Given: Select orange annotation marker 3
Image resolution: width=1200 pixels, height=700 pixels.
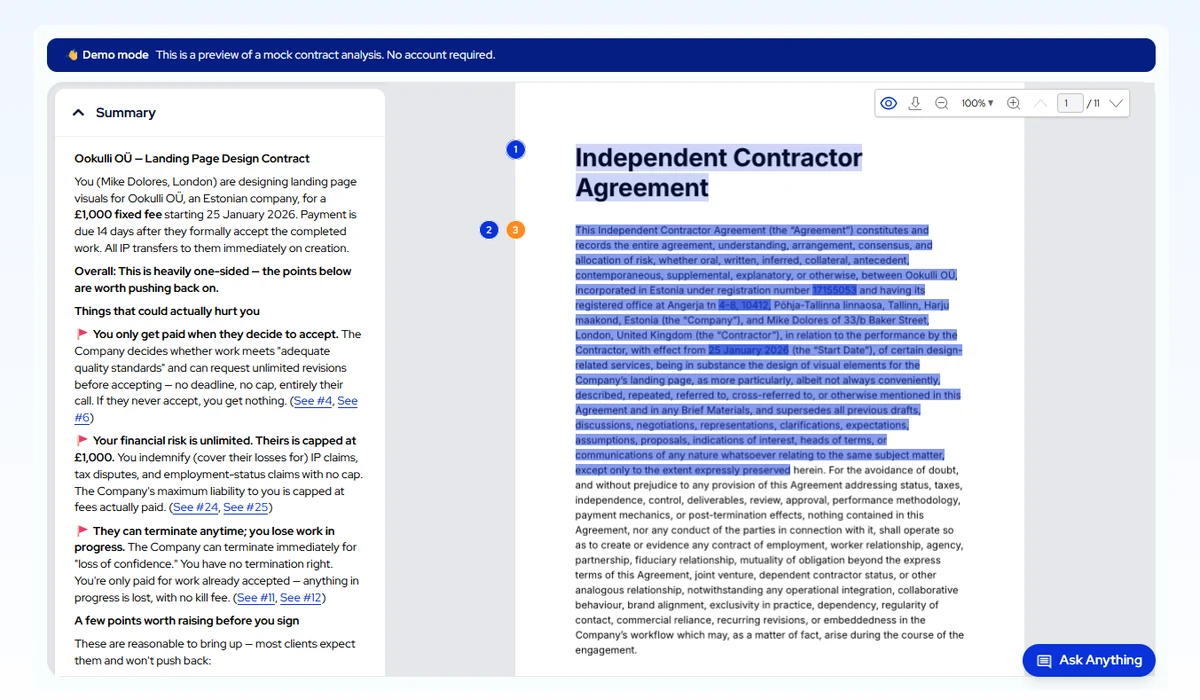Looking at the screenshot, I should coord(515,230).
